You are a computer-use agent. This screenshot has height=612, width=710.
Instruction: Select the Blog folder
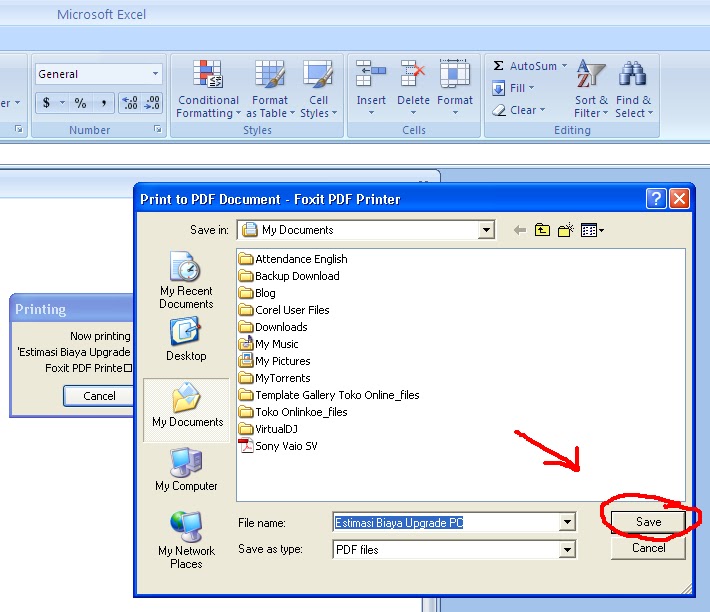(257, 293)
